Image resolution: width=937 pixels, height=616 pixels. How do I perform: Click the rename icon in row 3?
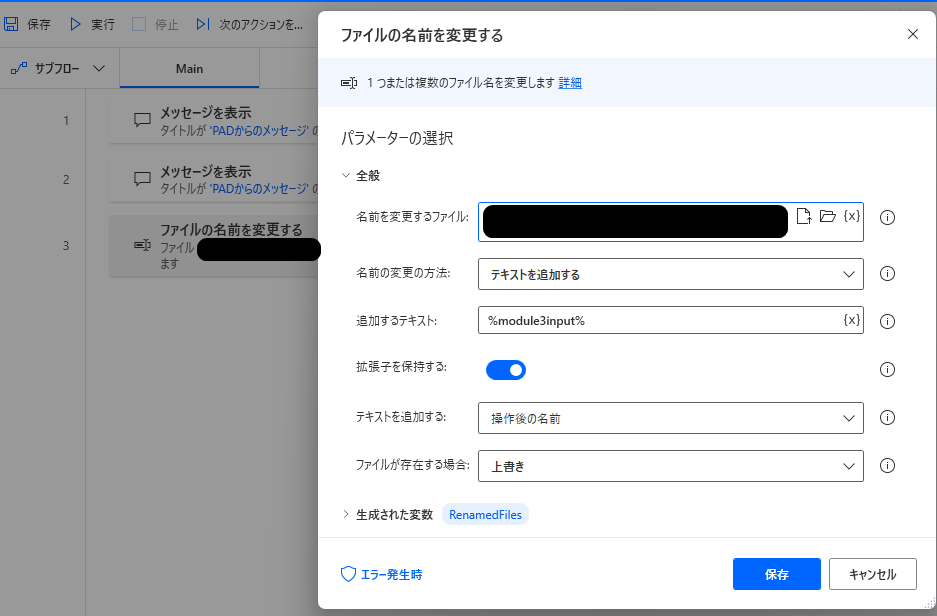(x=142, y=245)
